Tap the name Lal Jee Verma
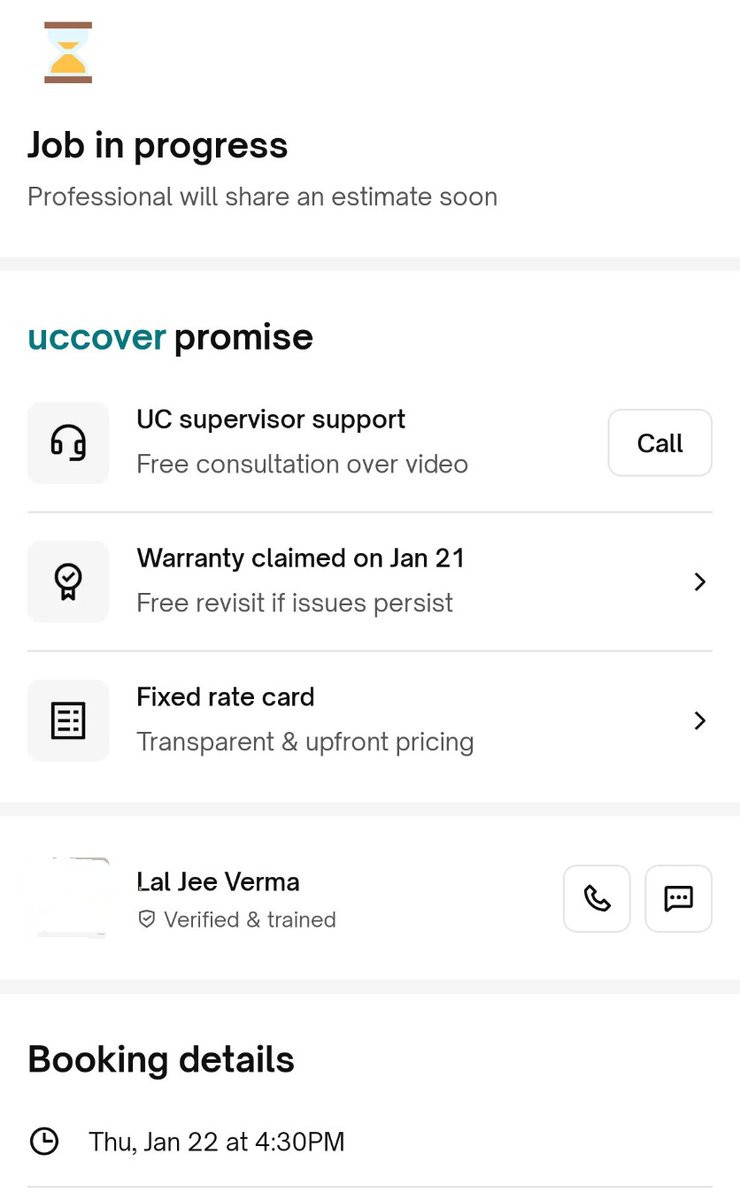 pos(218,882)
